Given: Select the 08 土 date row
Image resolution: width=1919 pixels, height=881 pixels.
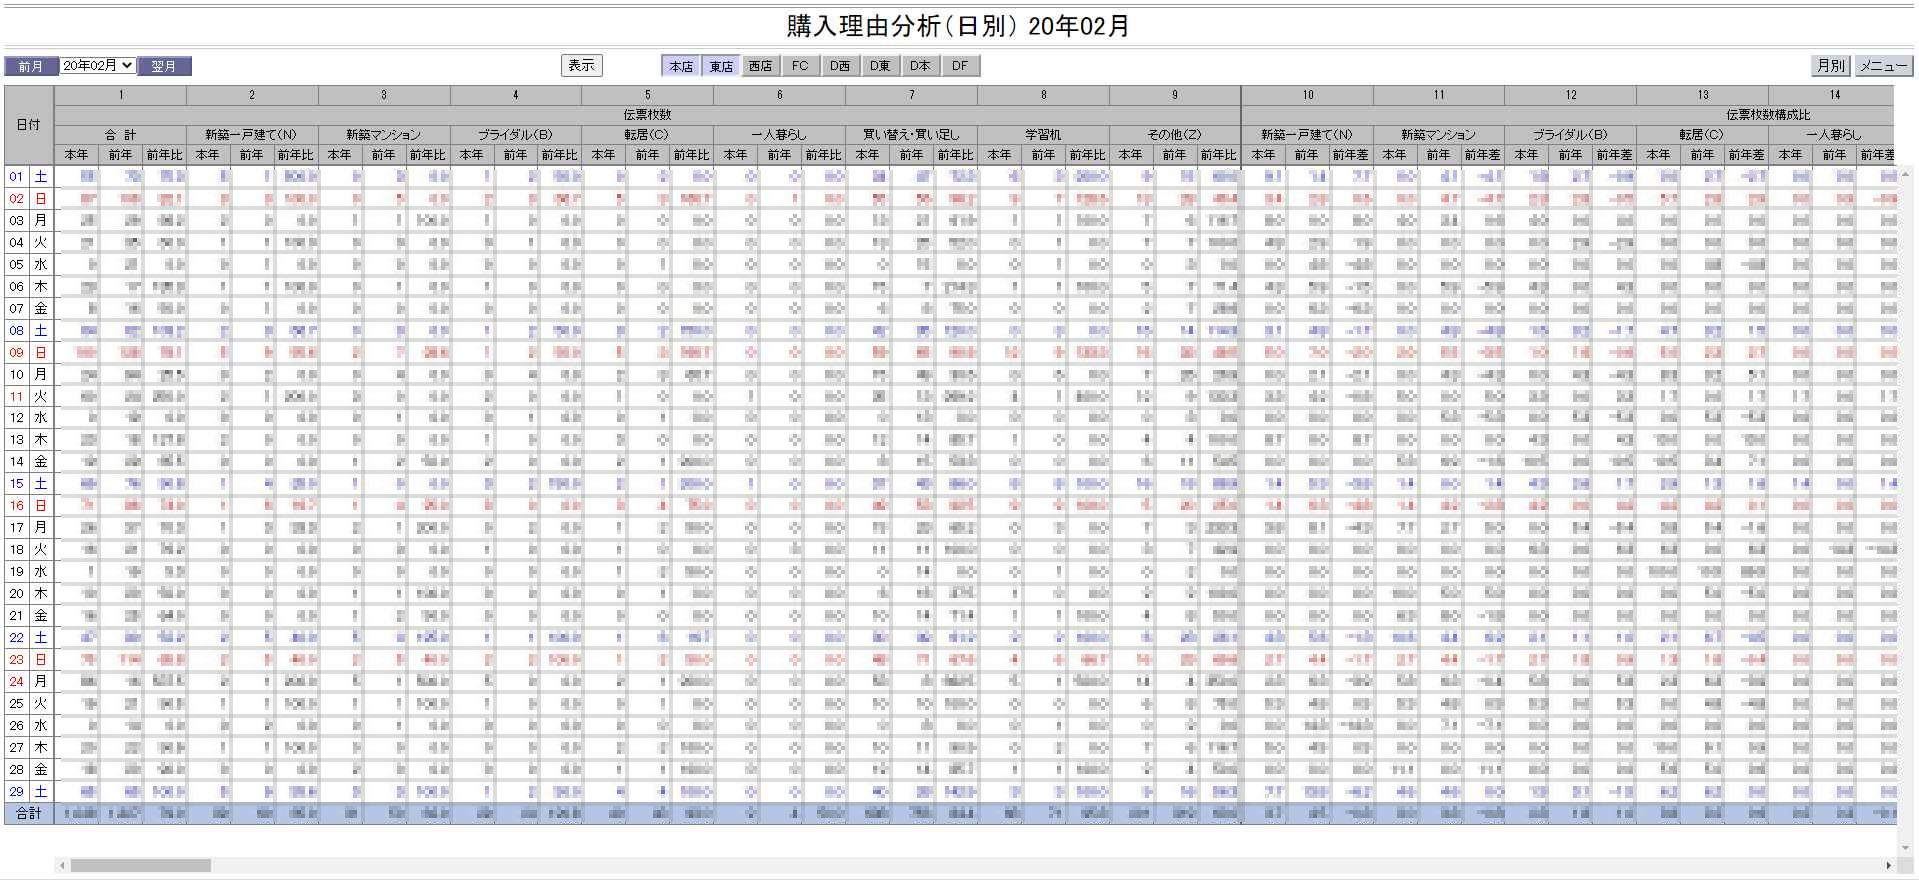Looking at the screenshot, I should (29, 331).
